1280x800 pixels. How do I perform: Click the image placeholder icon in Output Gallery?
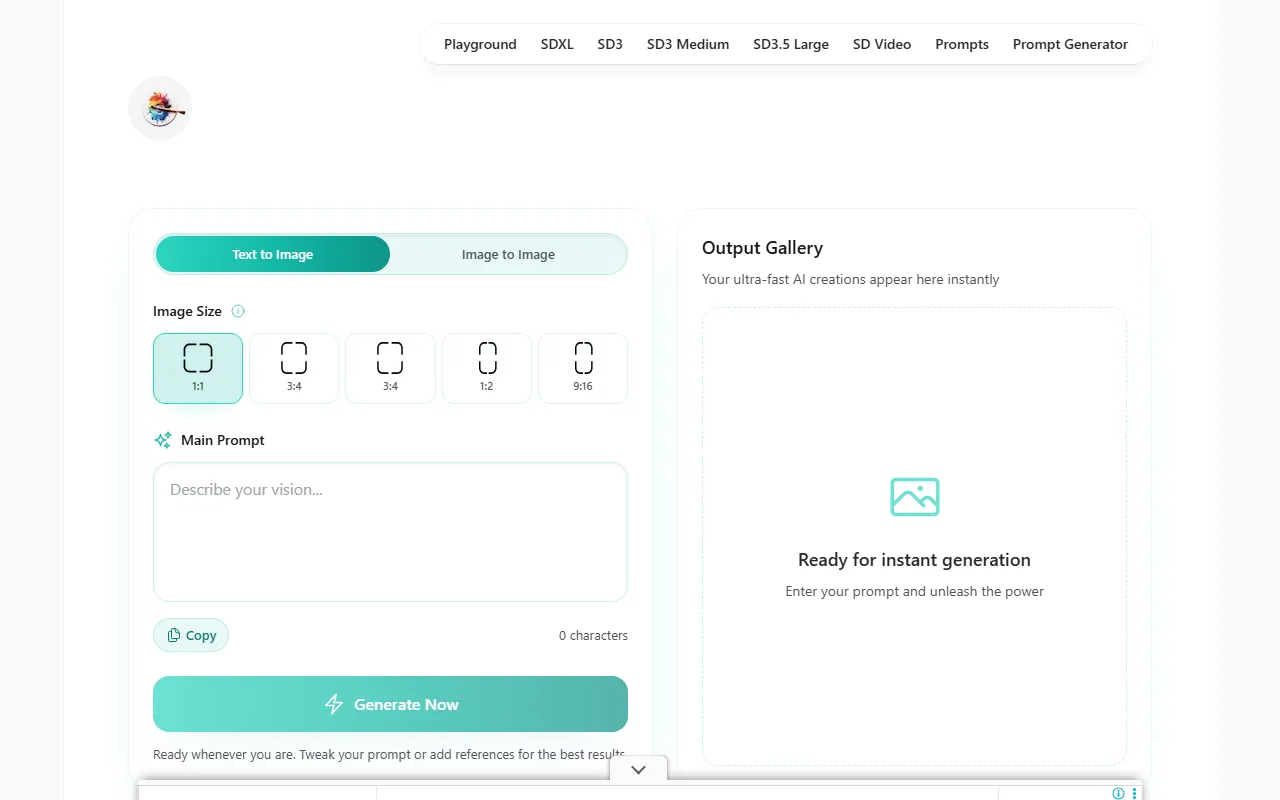914,497
